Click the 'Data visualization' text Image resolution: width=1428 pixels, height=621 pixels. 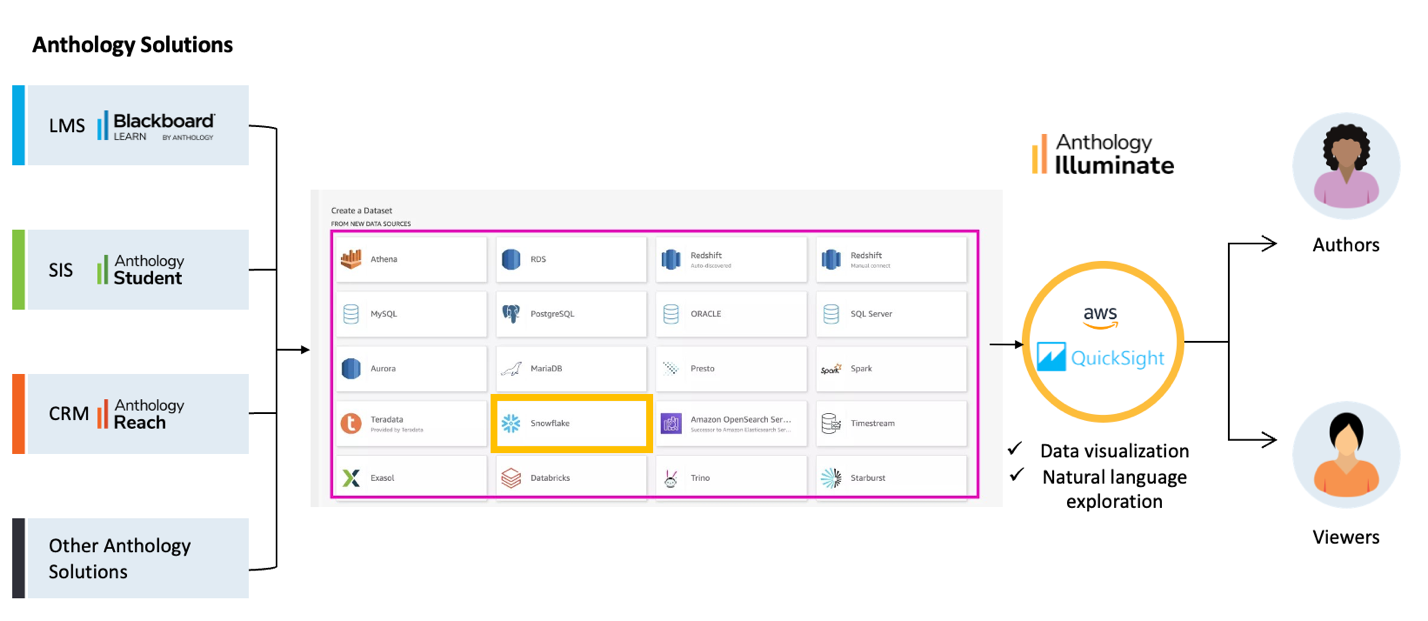(1115, 451)
